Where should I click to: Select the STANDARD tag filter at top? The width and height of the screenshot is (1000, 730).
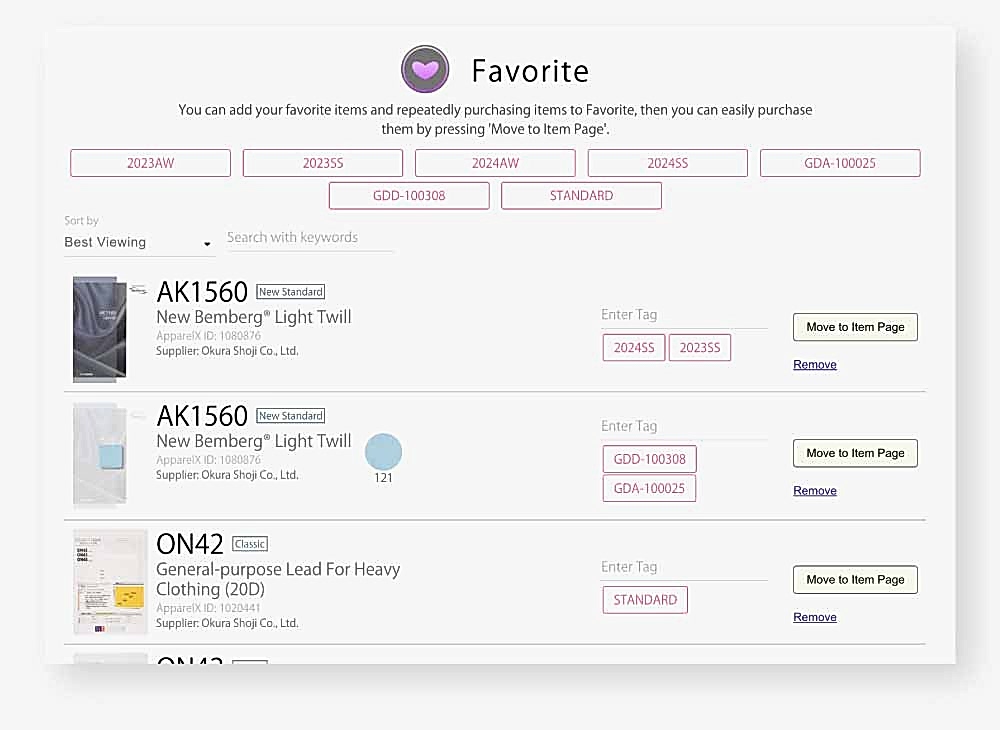click(x=581, y=196)
